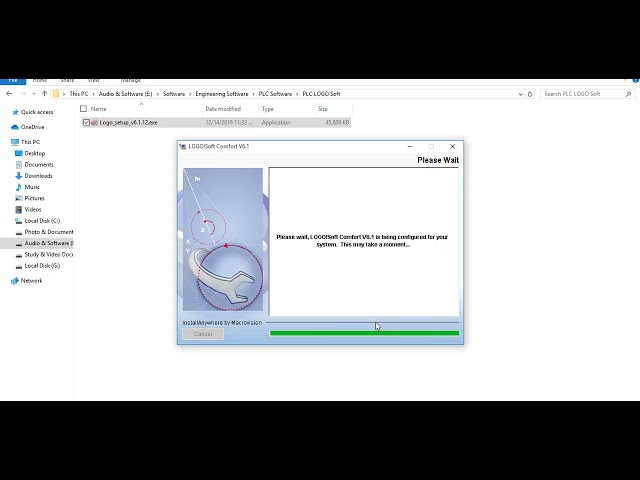Open the Share ribbon tab
Image resolution: width=640 pixels, height=480 pixels.
[67, 81]
